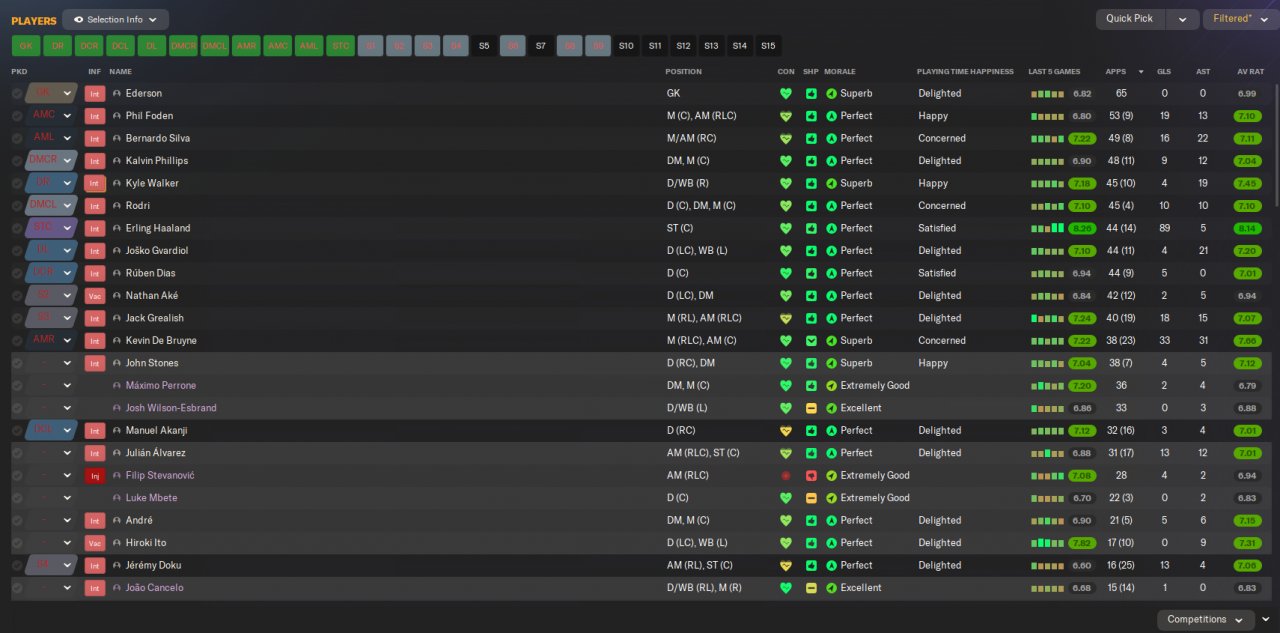Sort by the PLAYING TIME HAPPINESS header
This screenshot has height=633, width=1280.
(965, 72)
